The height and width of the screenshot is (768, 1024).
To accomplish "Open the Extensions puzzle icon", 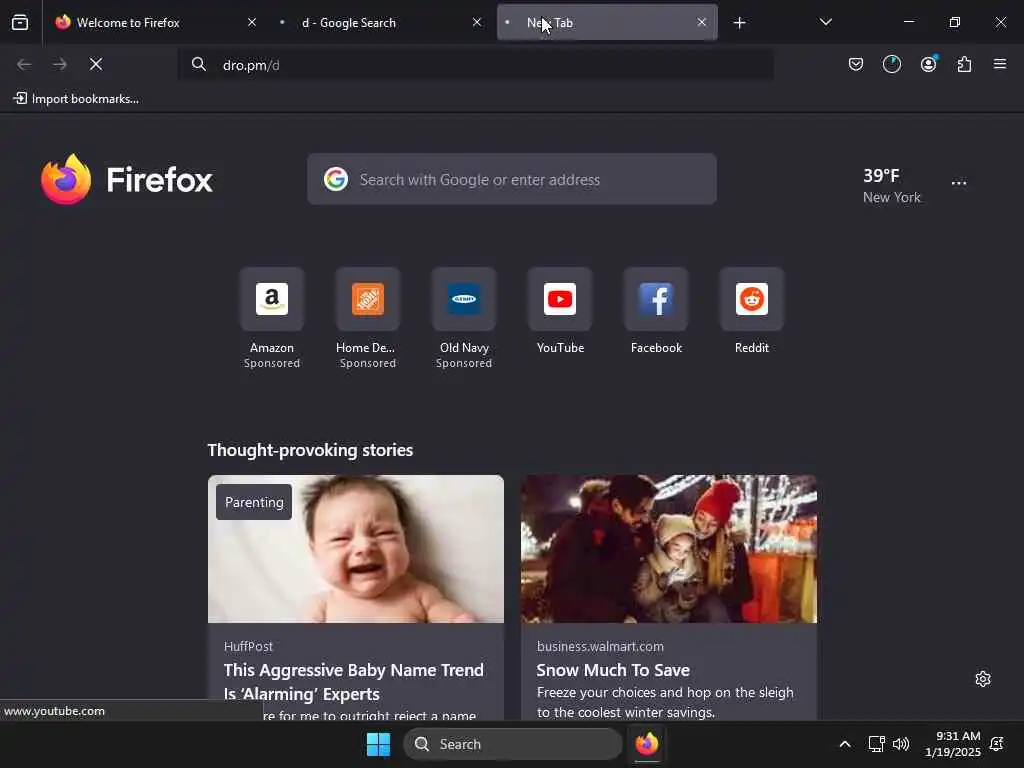I will click(964, 64).
